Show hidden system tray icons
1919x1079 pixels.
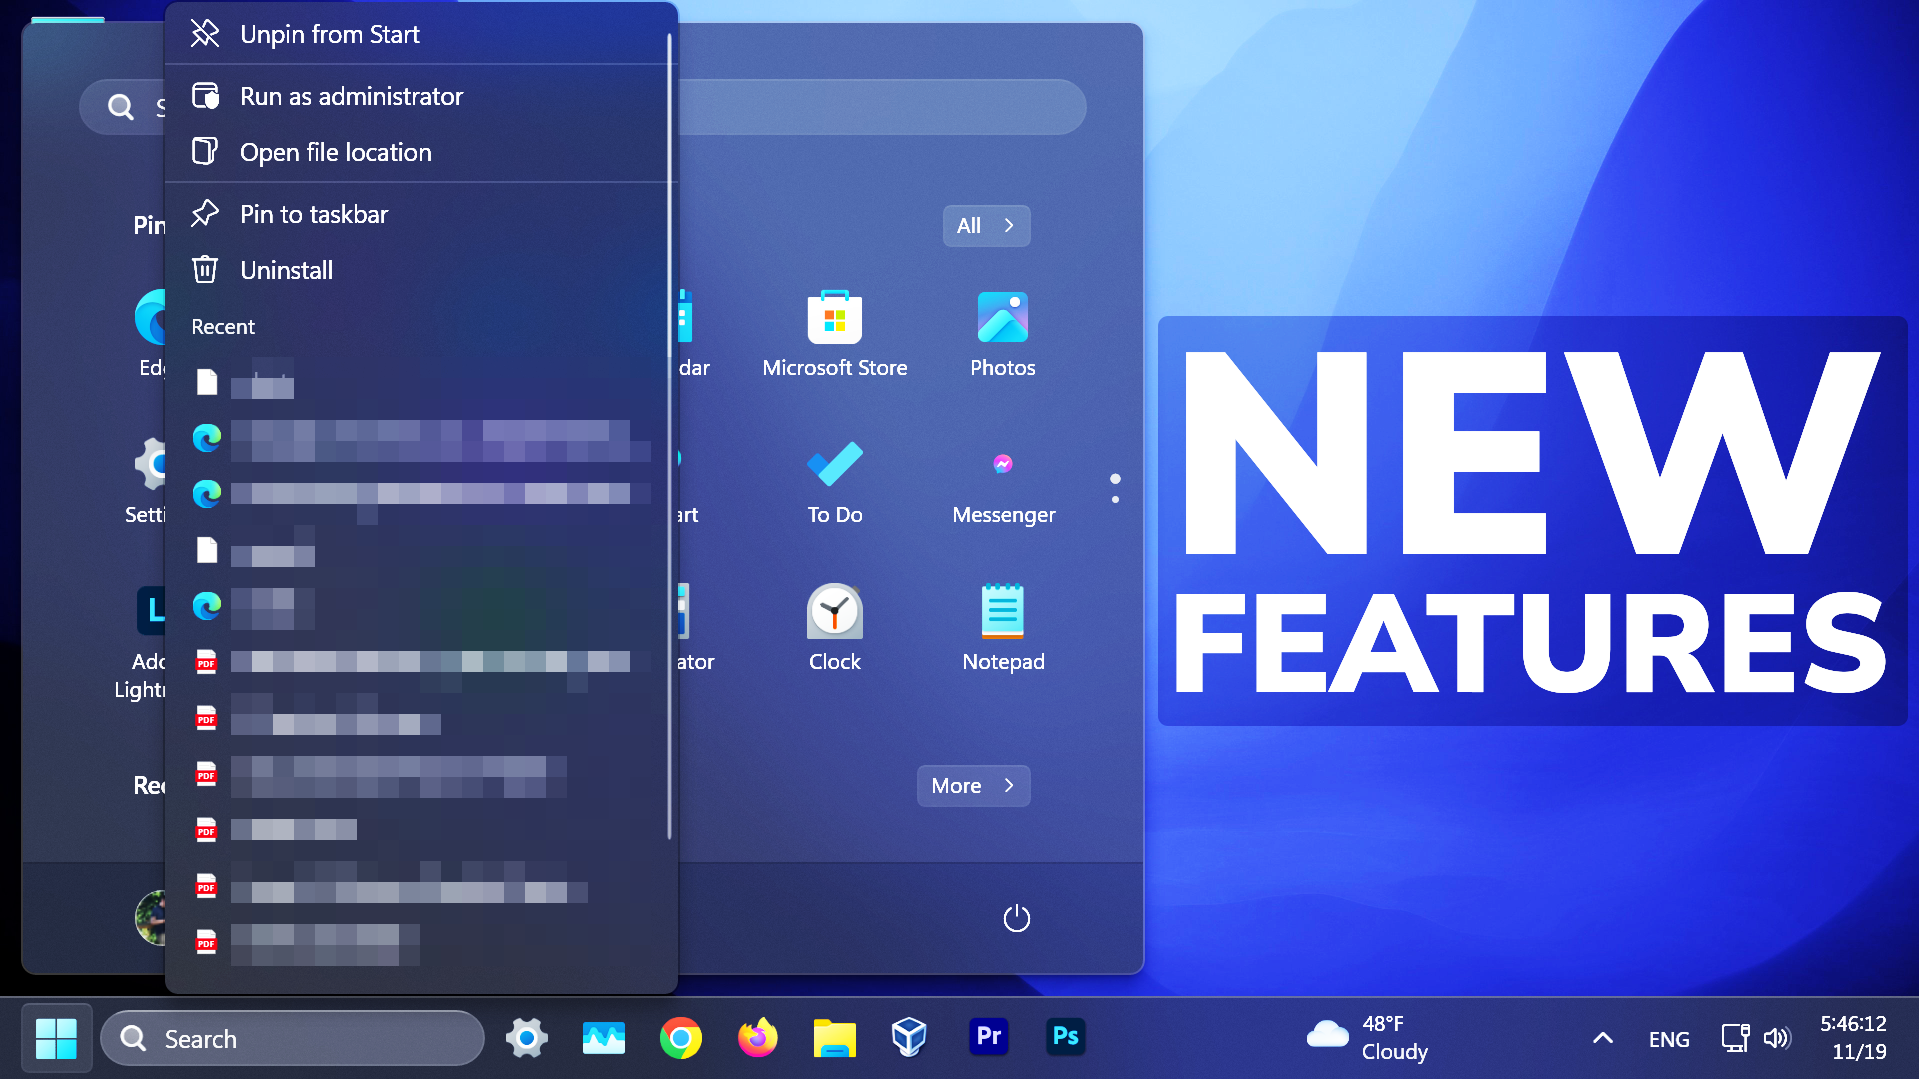coord(1602,1037)
